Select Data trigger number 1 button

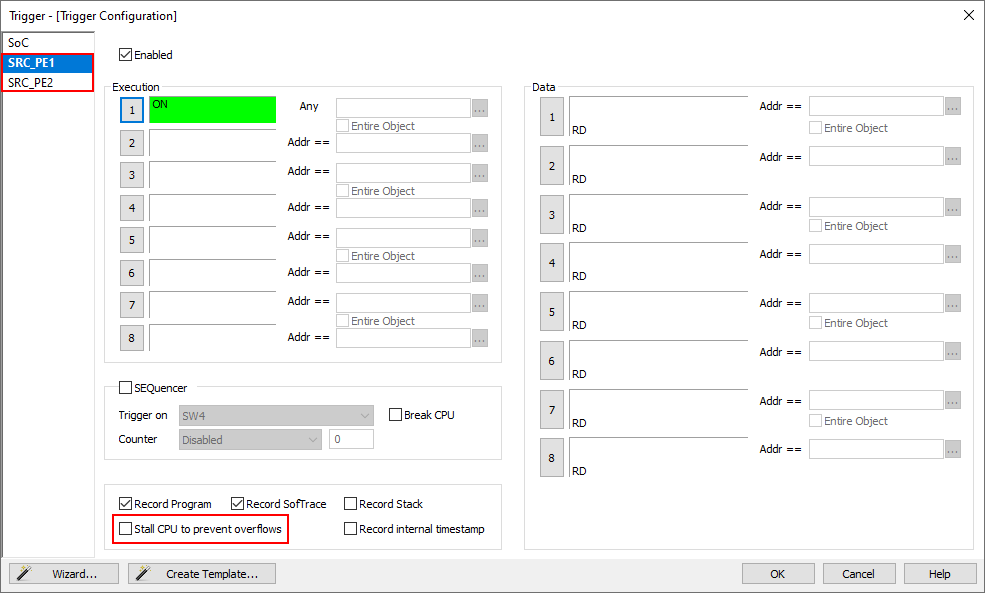pyautogui.click(x=552, y=117)
